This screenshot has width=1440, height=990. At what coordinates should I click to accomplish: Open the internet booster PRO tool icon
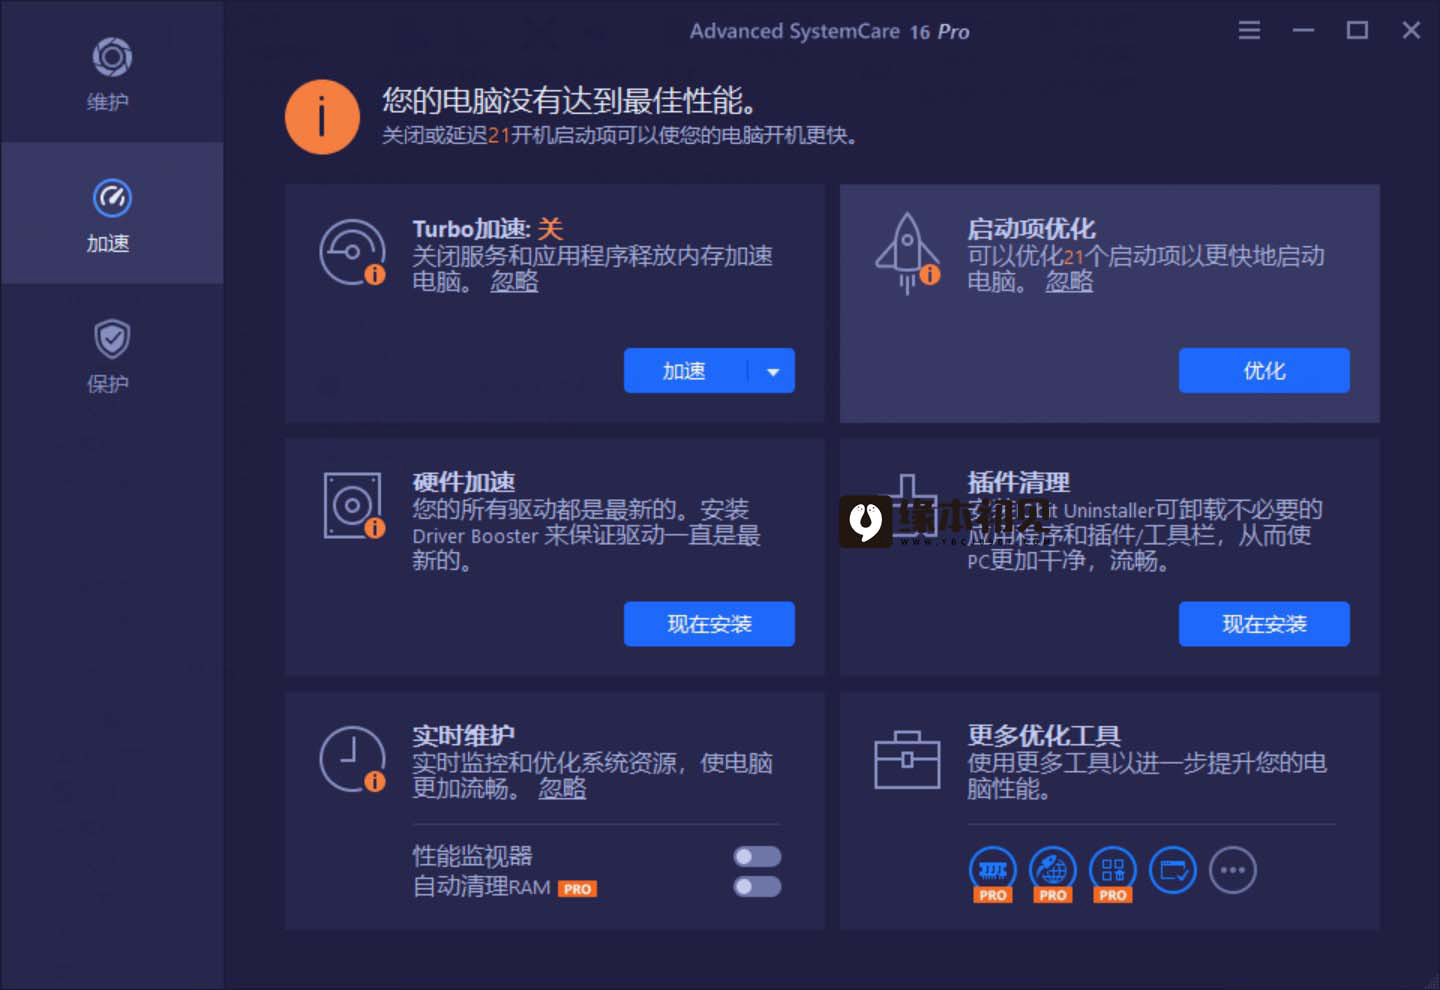click(x=1053, y=873)
